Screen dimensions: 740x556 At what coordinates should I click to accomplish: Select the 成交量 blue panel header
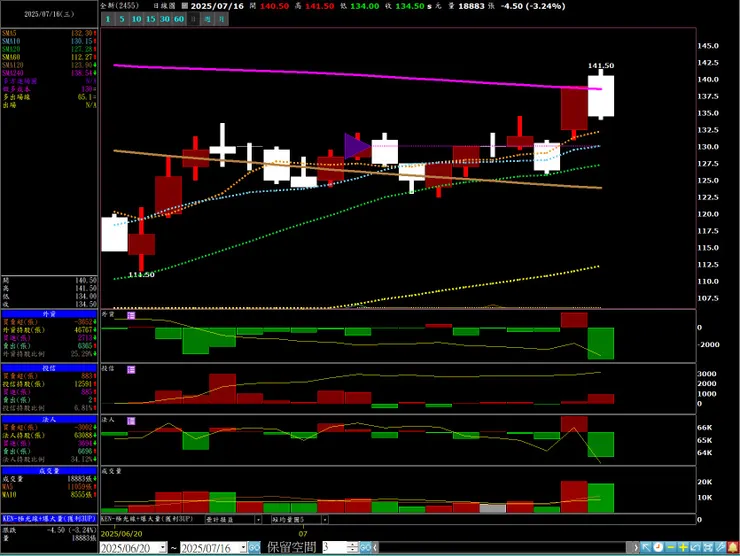(49, 471)
